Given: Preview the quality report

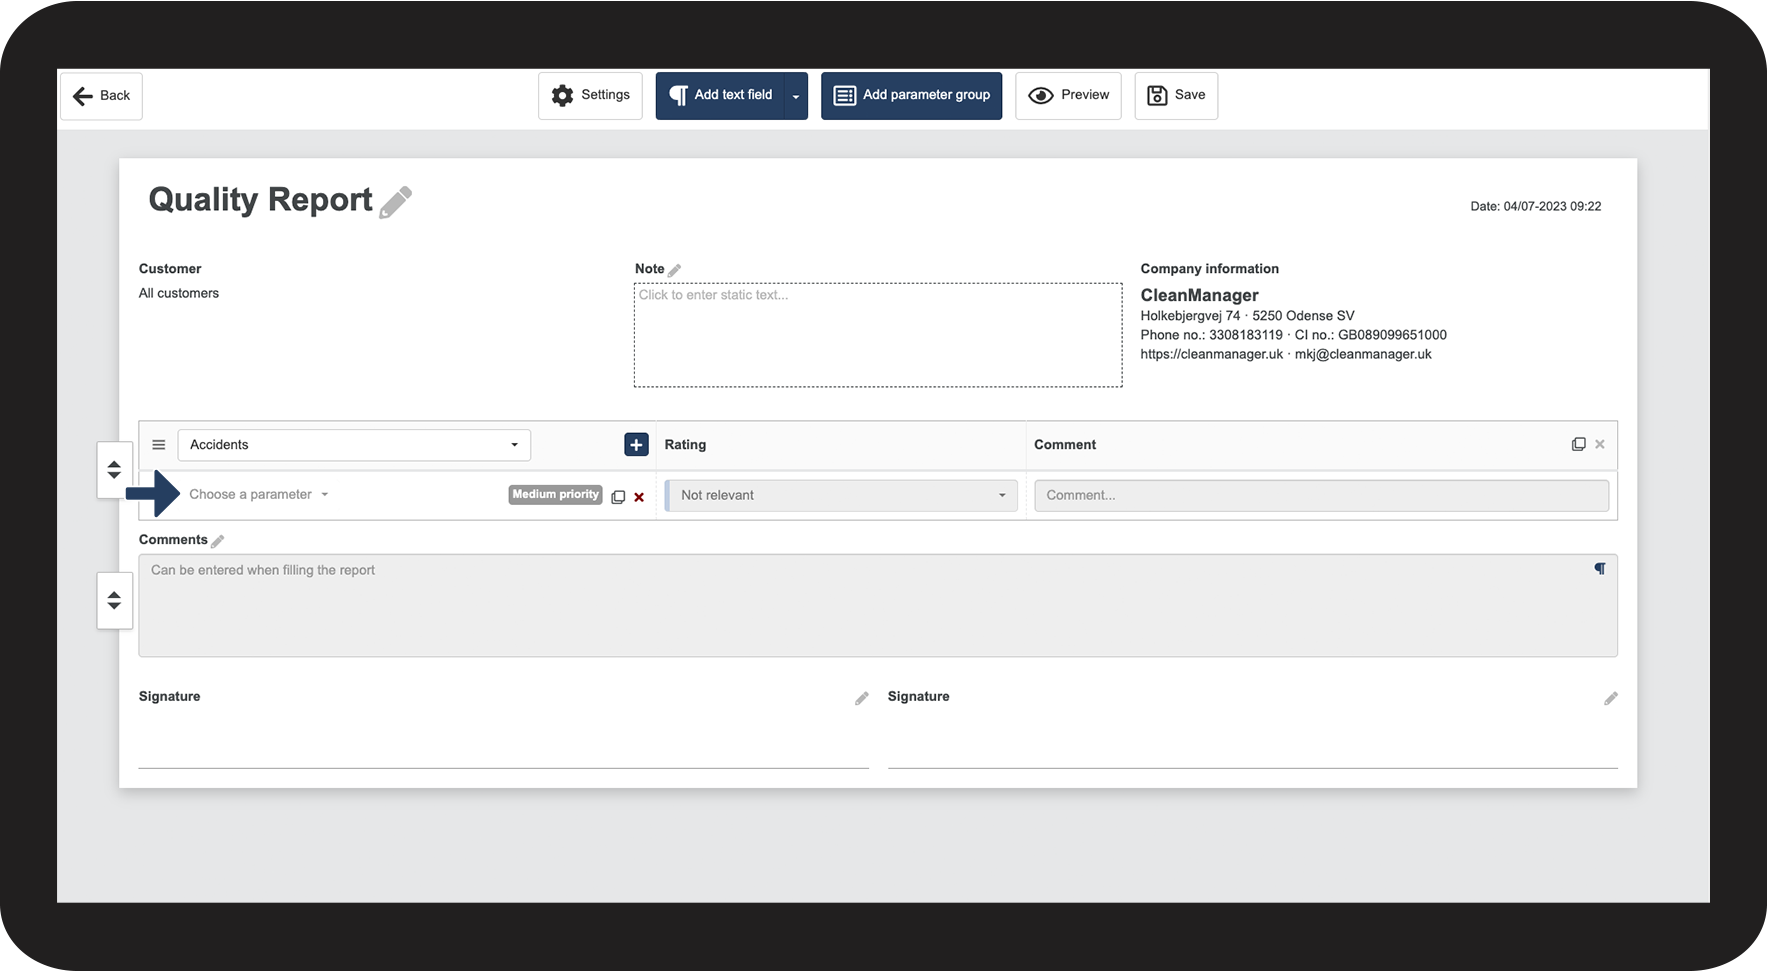Looking at the screenshot, I should pyautogui.click(x=1068, y=96).
